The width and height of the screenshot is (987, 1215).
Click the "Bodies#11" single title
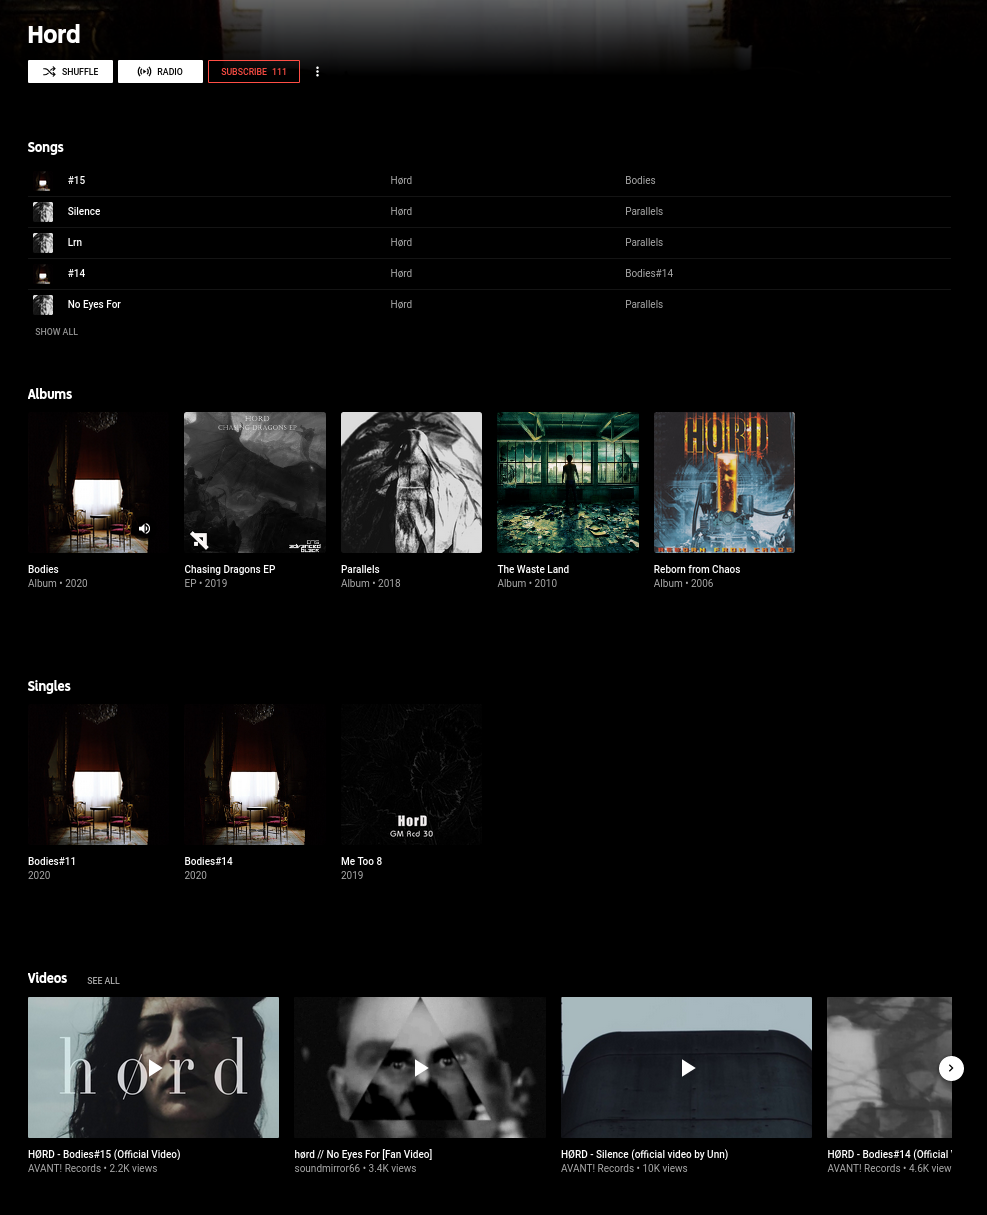pyautogui.click(x=52, y=862)
